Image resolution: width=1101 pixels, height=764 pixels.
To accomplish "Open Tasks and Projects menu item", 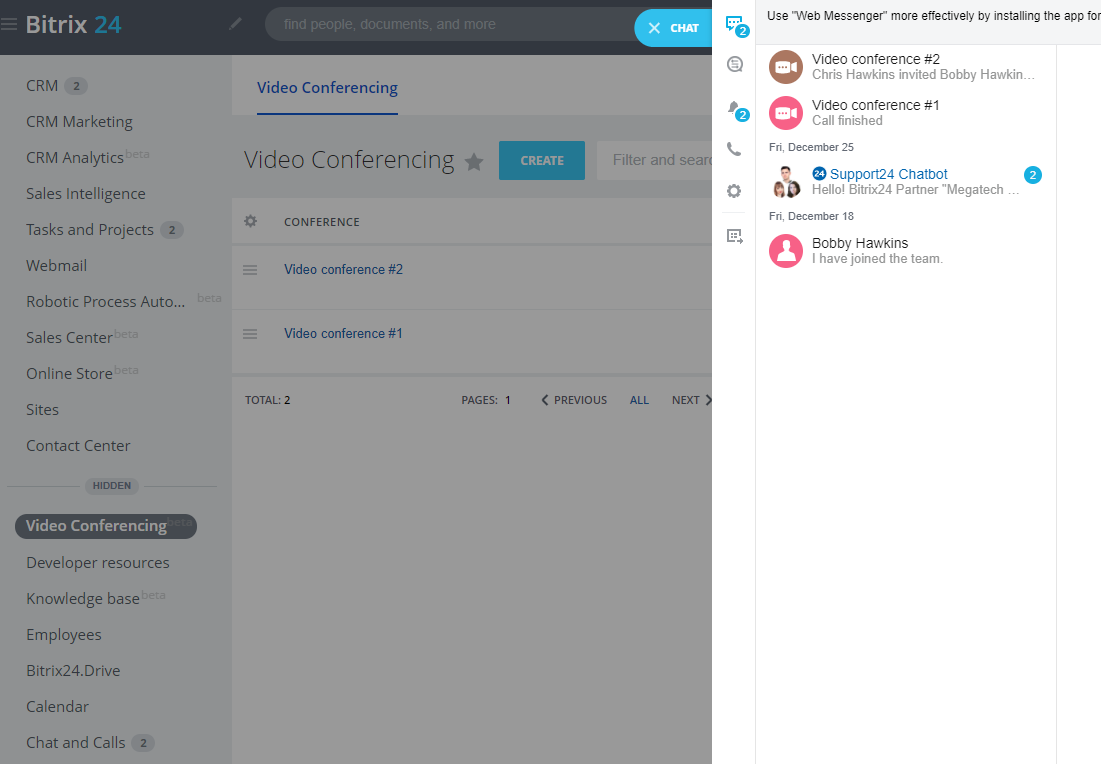I will (90, 230).
